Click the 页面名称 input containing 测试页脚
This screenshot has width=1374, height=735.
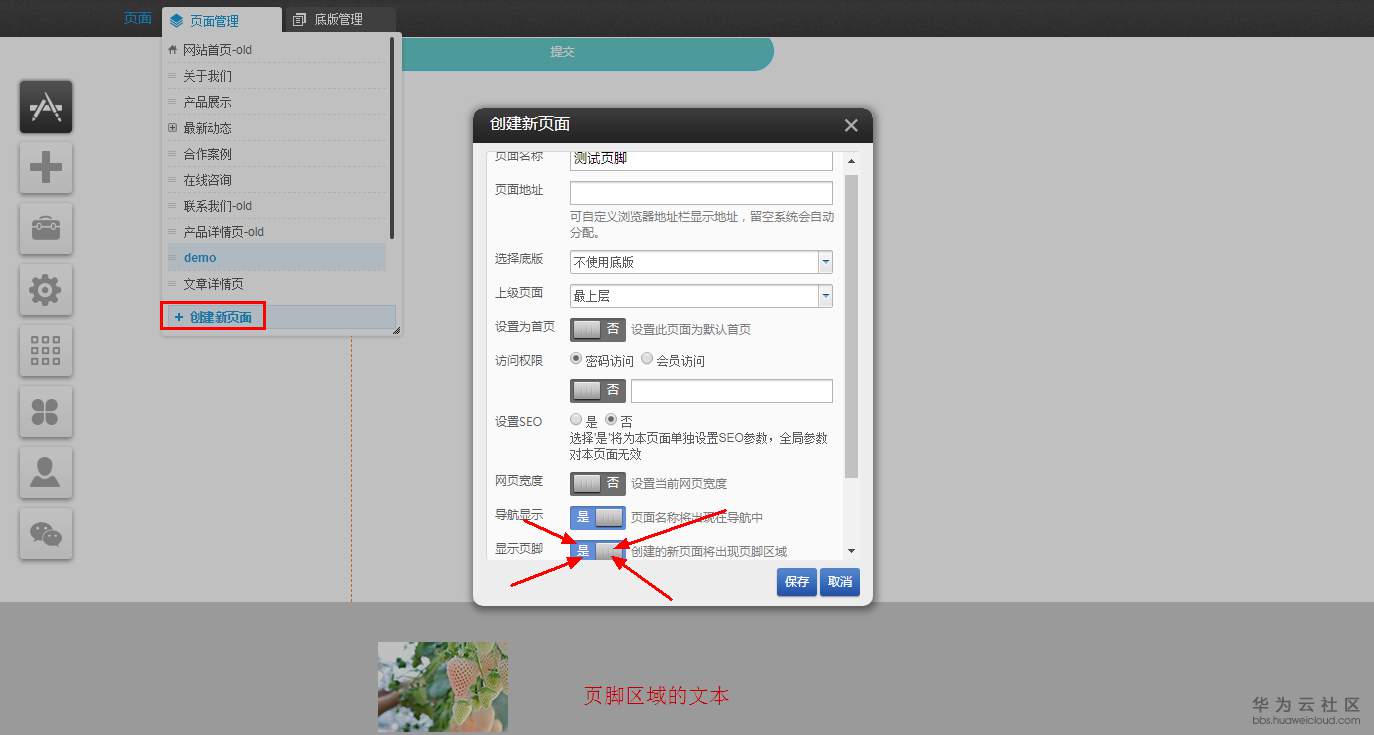pos(701,159)
